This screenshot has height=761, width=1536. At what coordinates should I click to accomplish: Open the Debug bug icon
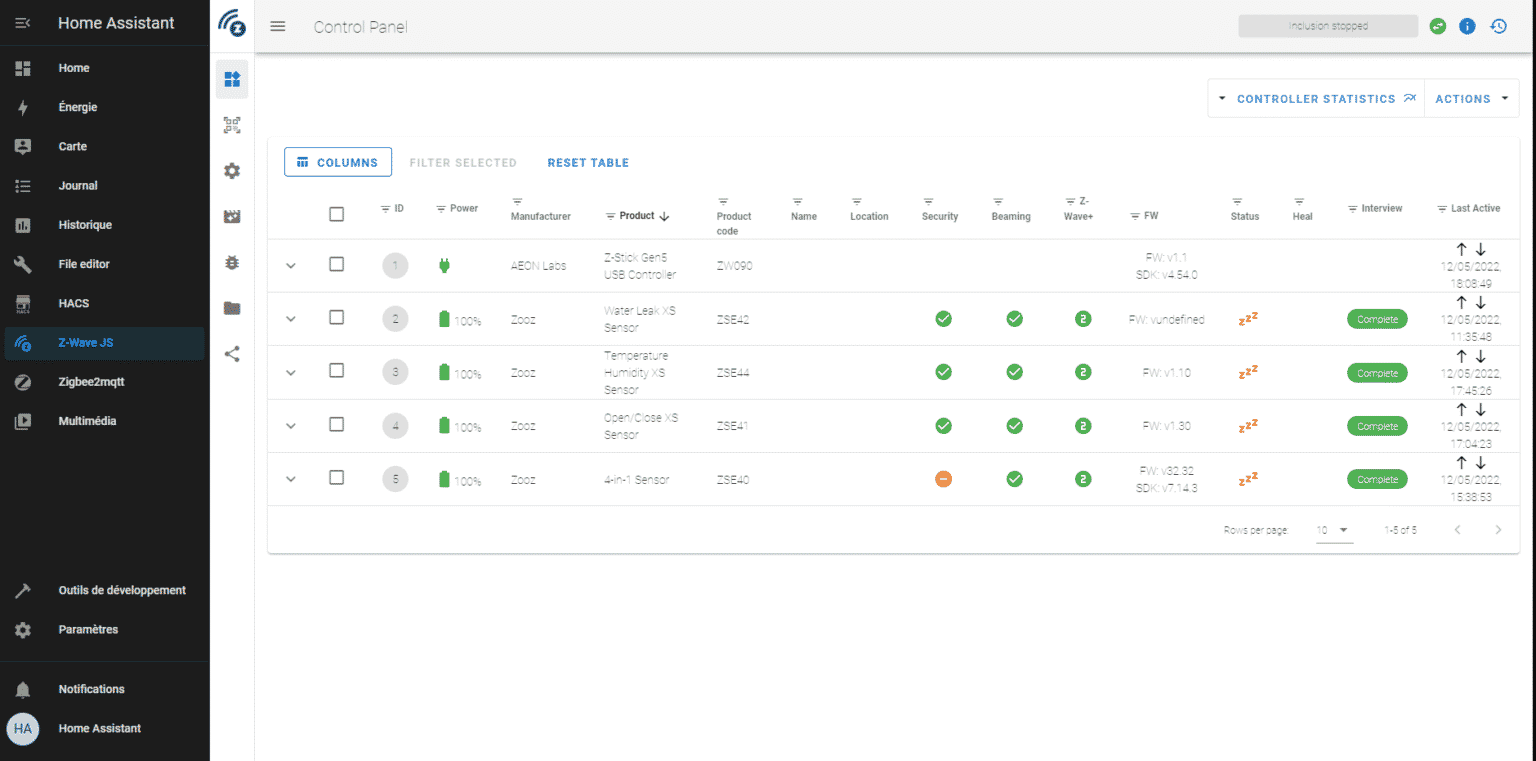point(232,262)
